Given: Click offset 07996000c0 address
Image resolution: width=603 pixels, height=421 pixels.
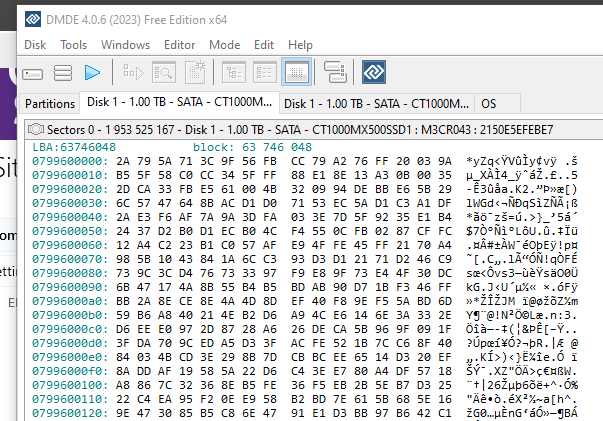Looking at the screenshot, I should click(70, 329).
